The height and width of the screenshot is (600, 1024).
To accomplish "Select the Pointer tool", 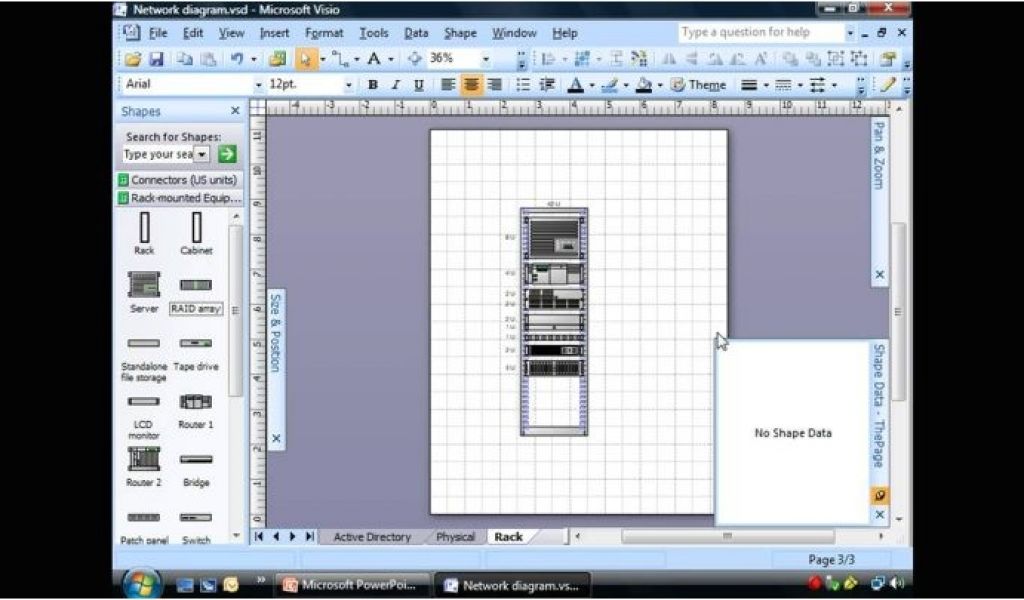I will click(x=304, y=59).
